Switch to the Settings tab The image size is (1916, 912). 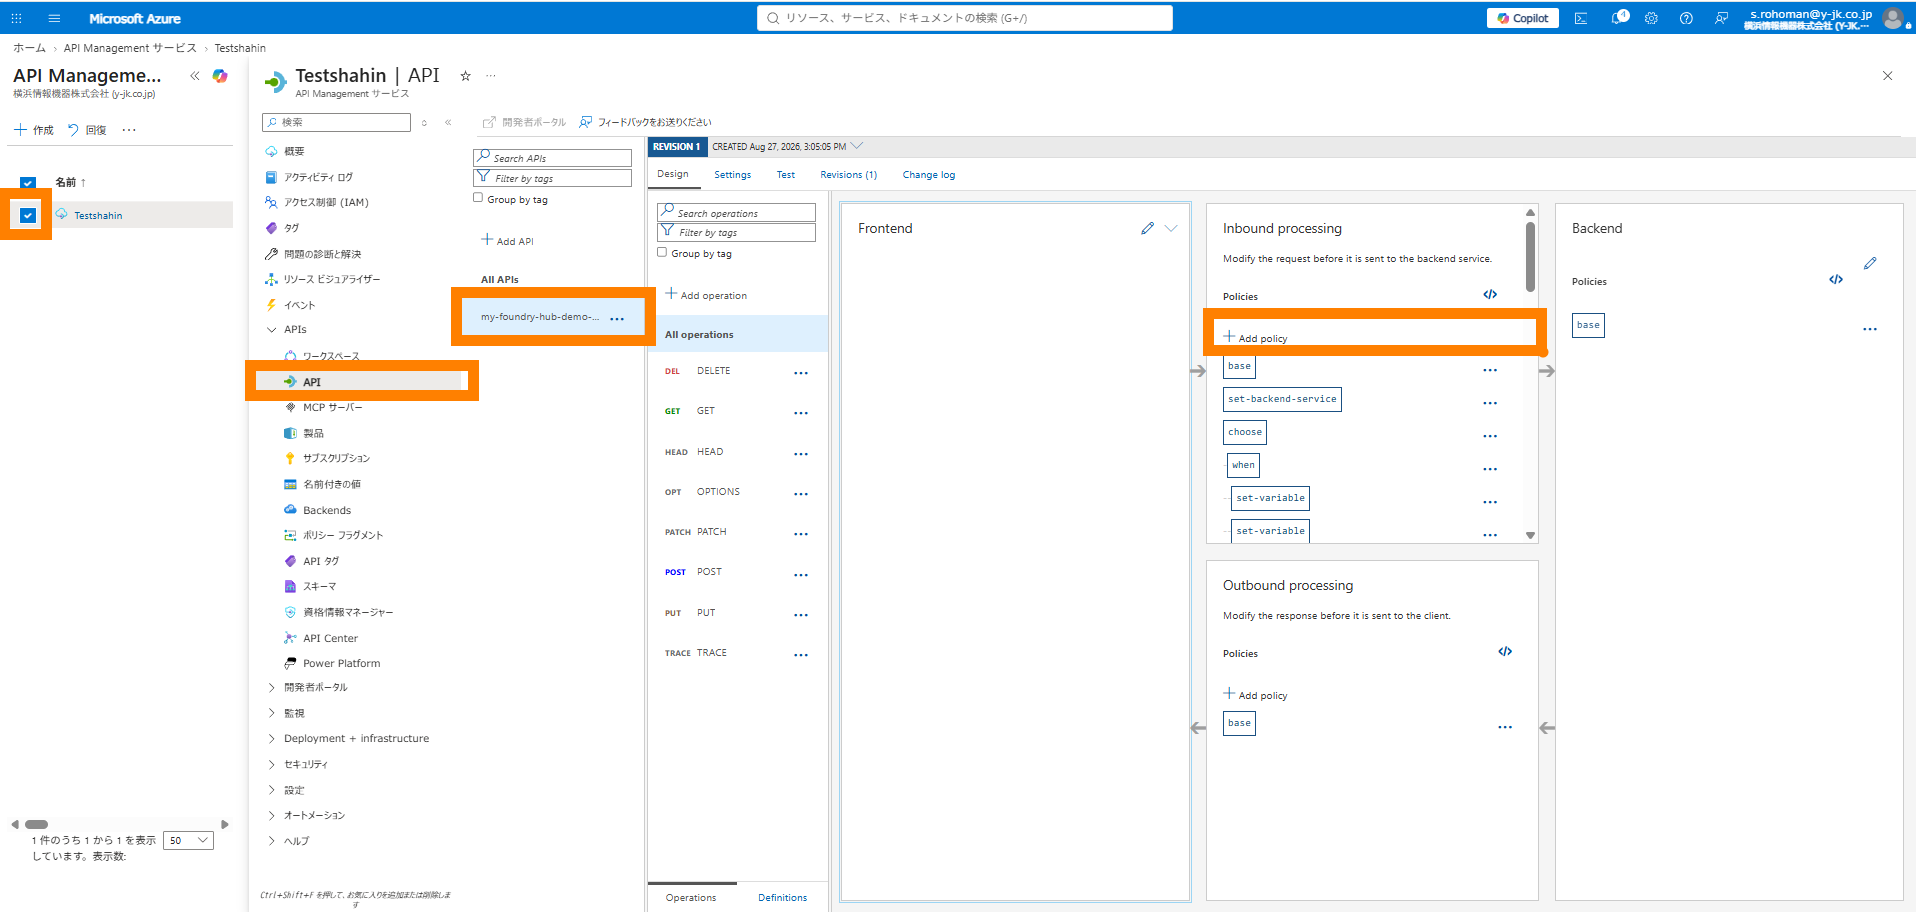tap(733, 175)
